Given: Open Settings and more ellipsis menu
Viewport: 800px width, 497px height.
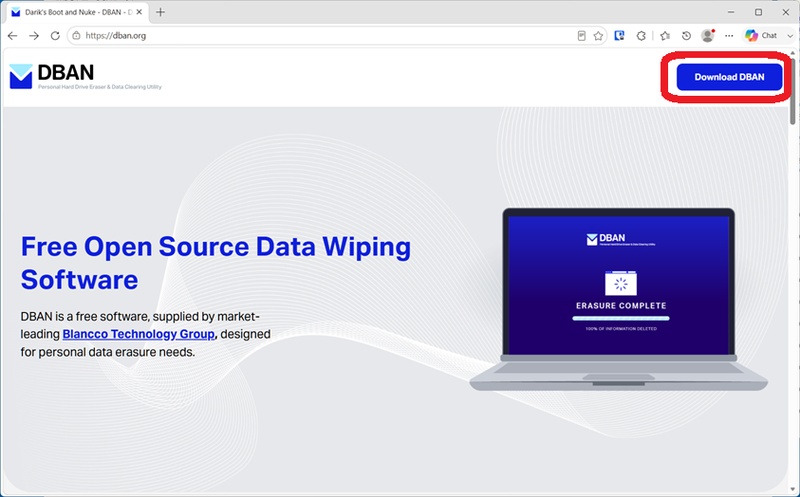Looking at the screenshot, I should pyautogui.click(x=729, y=36).
